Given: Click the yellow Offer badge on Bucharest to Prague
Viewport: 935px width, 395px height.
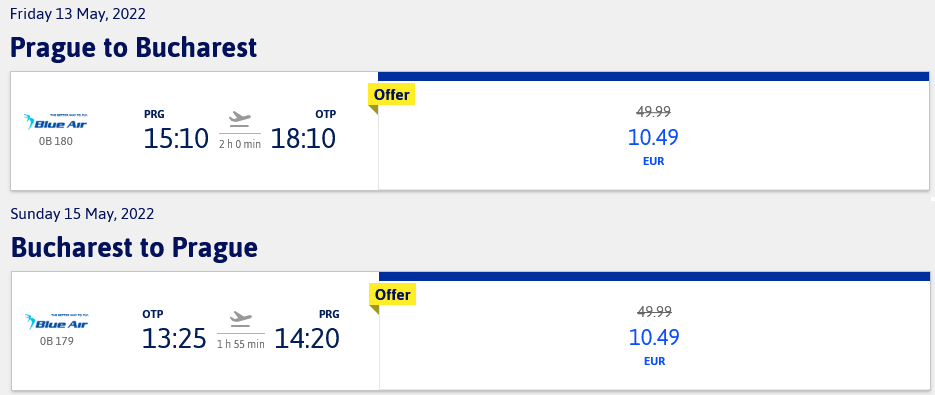Looking at the screenshot, I should (392, 295).
